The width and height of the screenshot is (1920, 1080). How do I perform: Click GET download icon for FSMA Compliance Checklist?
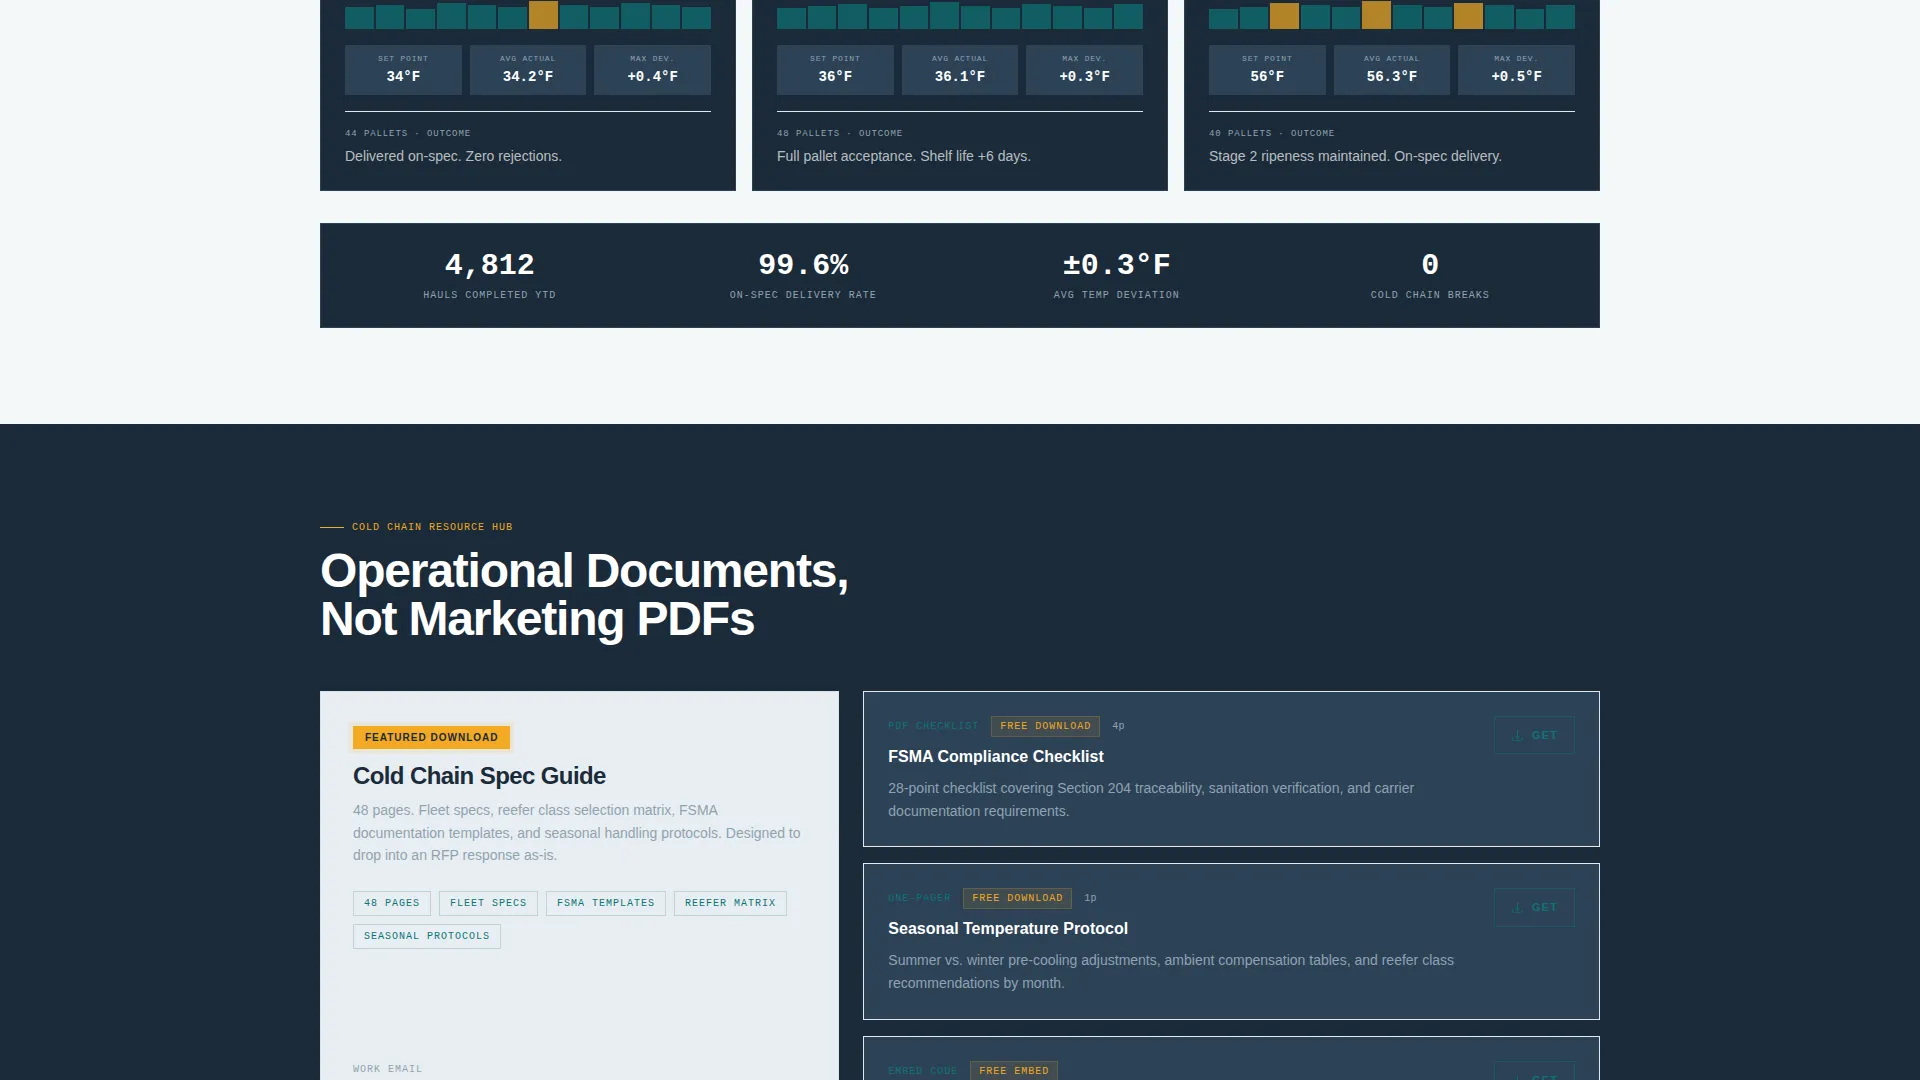tap(1533, 735)
